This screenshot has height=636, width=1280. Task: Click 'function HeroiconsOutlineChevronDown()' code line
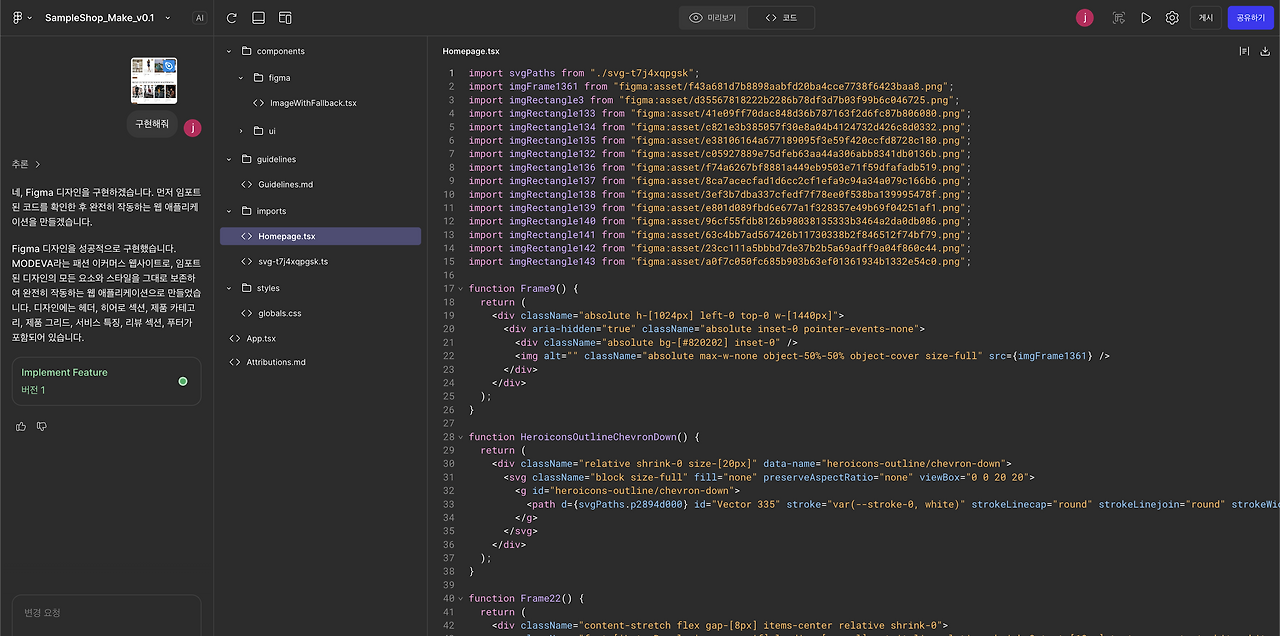click(585, 437)
